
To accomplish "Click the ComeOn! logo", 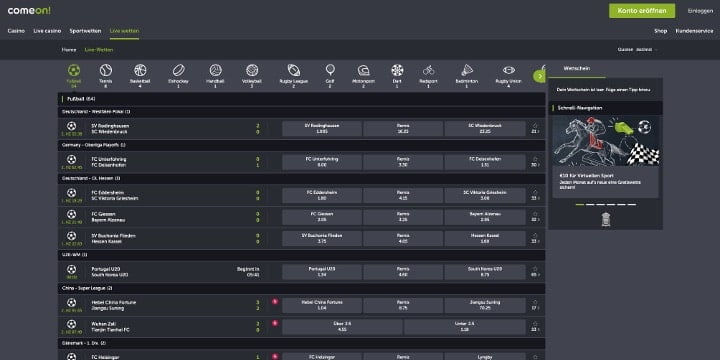I will 29,11.
